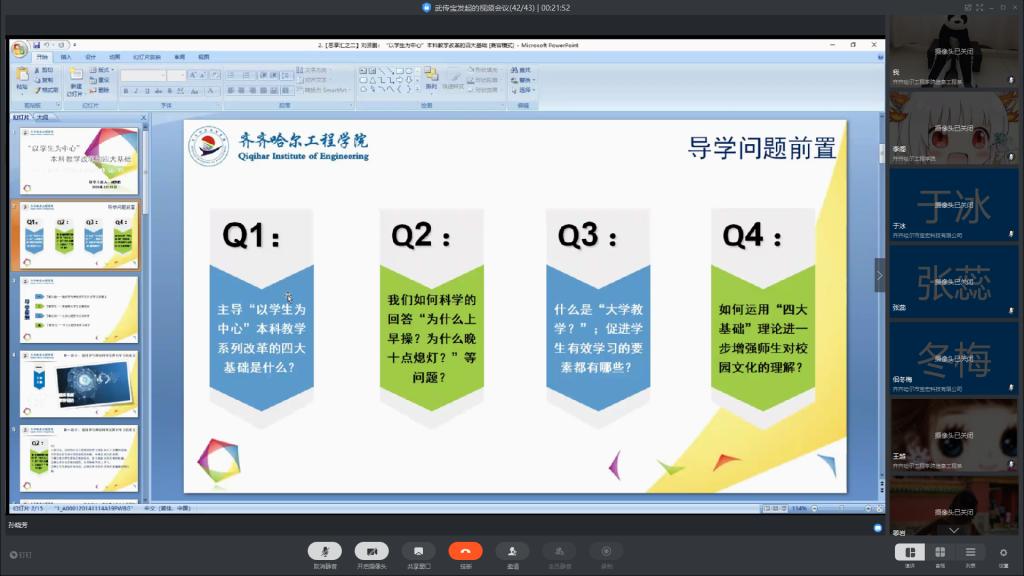Expand more participants with bottom chevron
Image resolution: width=1024 pixels, height=576 pixels.
(x=953, y=530)
